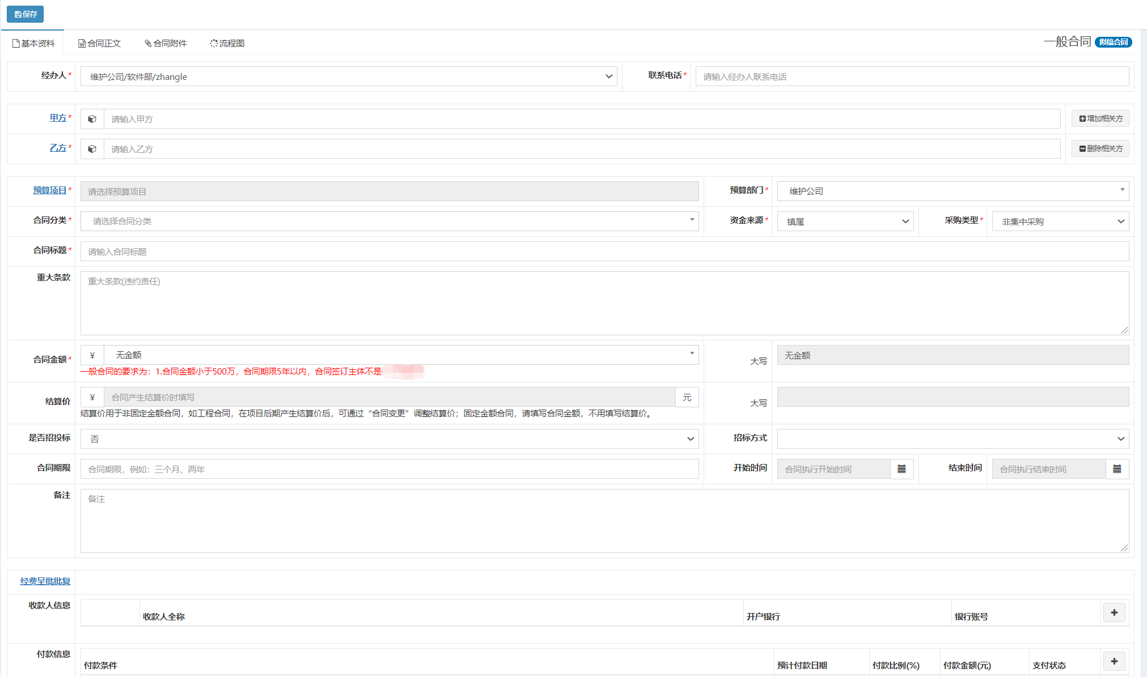Click the 合同标题 input field
The width and height of the screenshot is (1147, 677).
point(604,252)
